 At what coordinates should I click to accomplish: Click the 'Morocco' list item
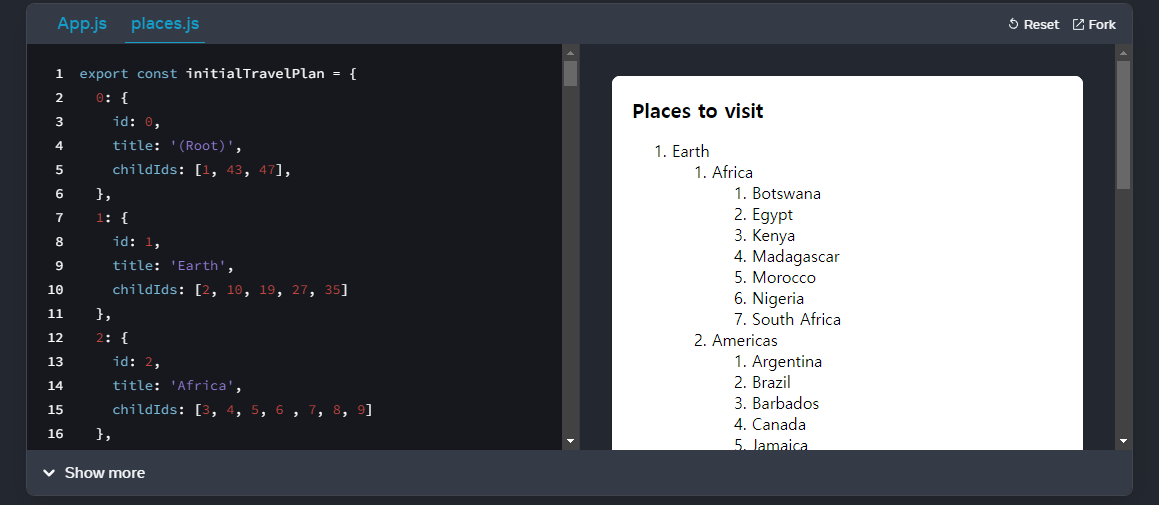click(784, 278)
